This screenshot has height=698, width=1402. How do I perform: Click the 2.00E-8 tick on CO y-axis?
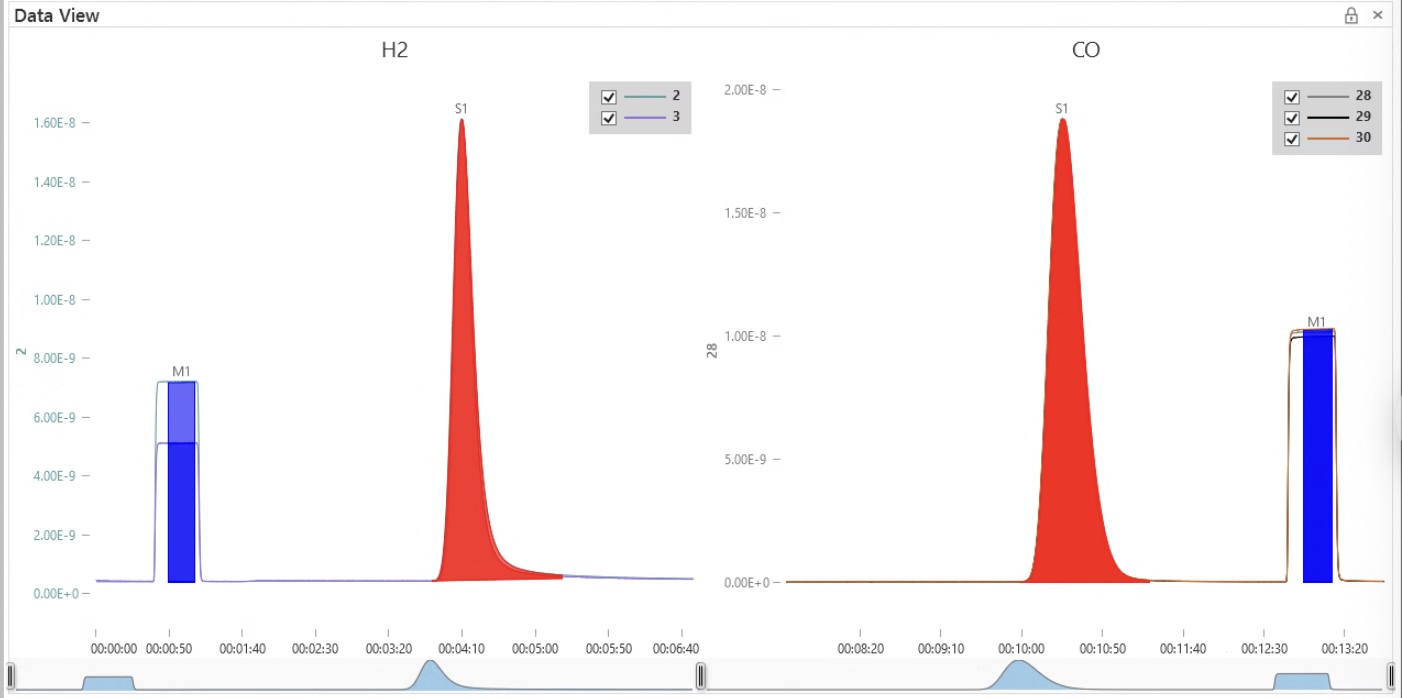point(743,90)
